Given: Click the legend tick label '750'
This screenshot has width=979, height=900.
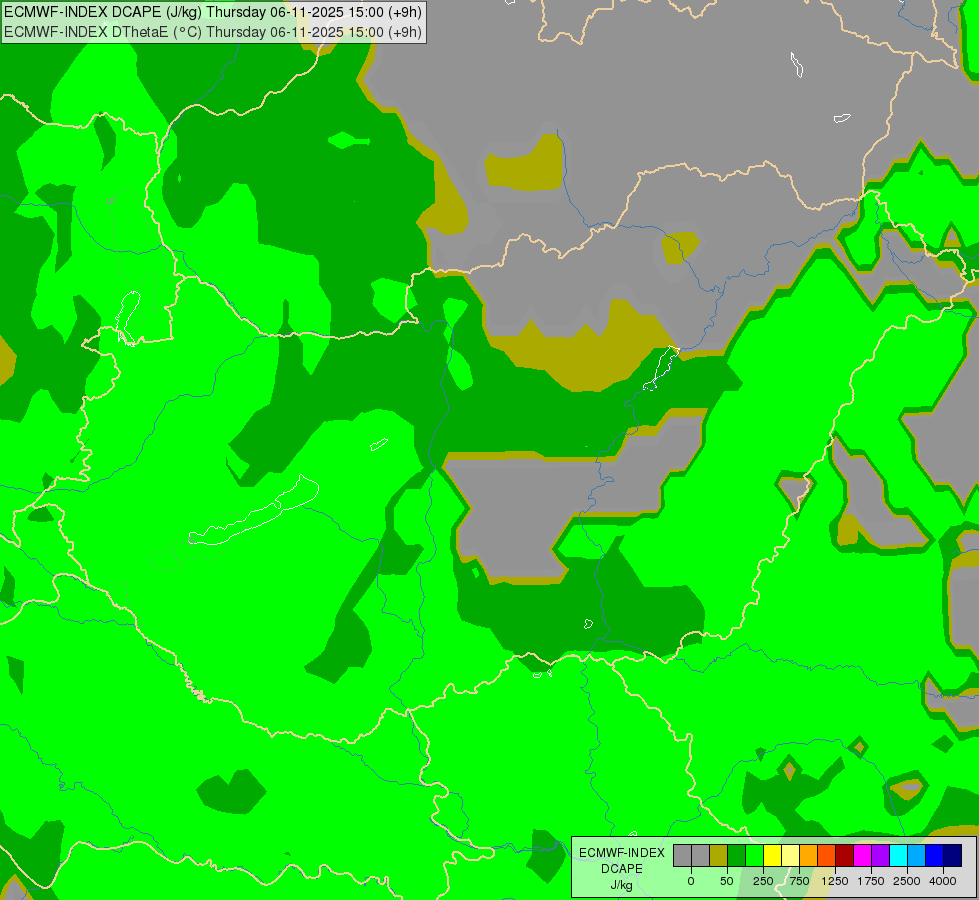Looking at the screenshot, I should [799, 881].
